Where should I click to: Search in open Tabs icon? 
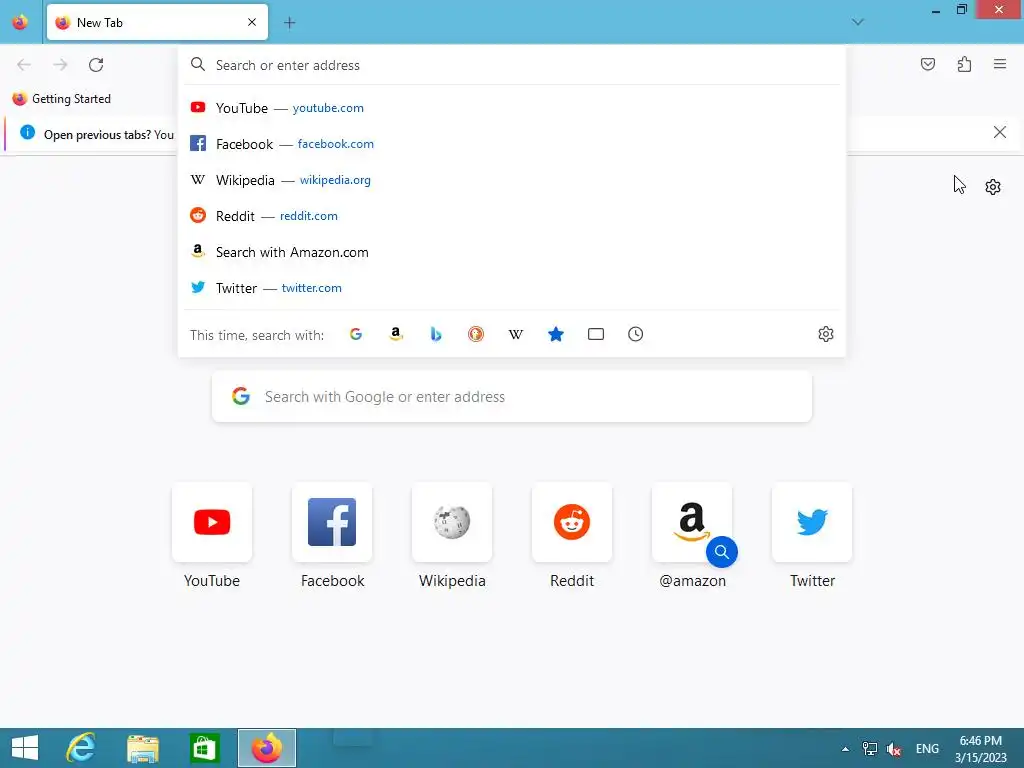click(596, 334)
